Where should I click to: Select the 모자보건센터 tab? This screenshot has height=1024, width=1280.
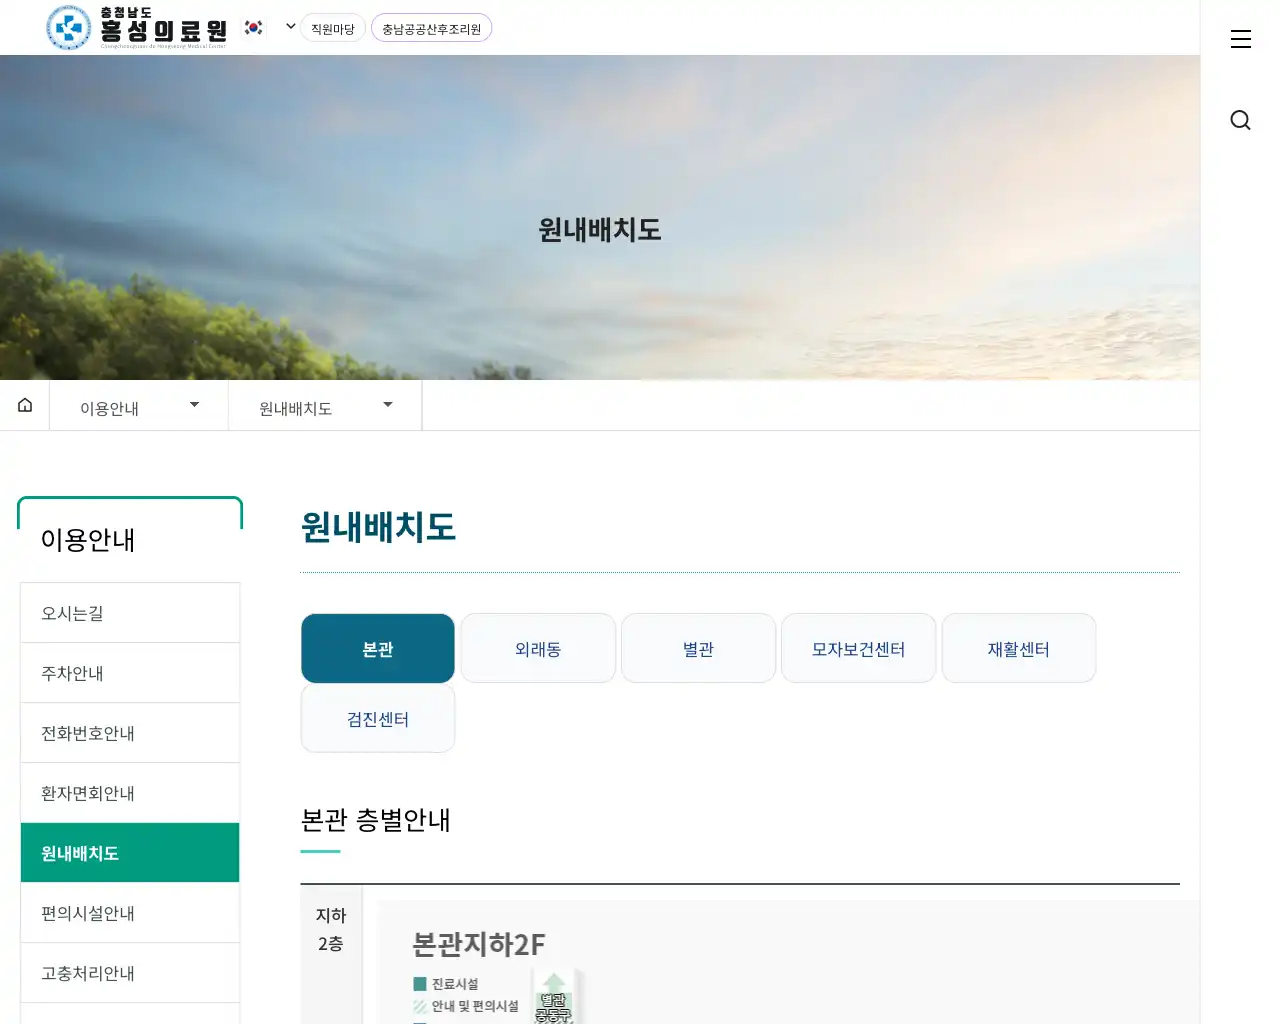click(x=858, y=649)
